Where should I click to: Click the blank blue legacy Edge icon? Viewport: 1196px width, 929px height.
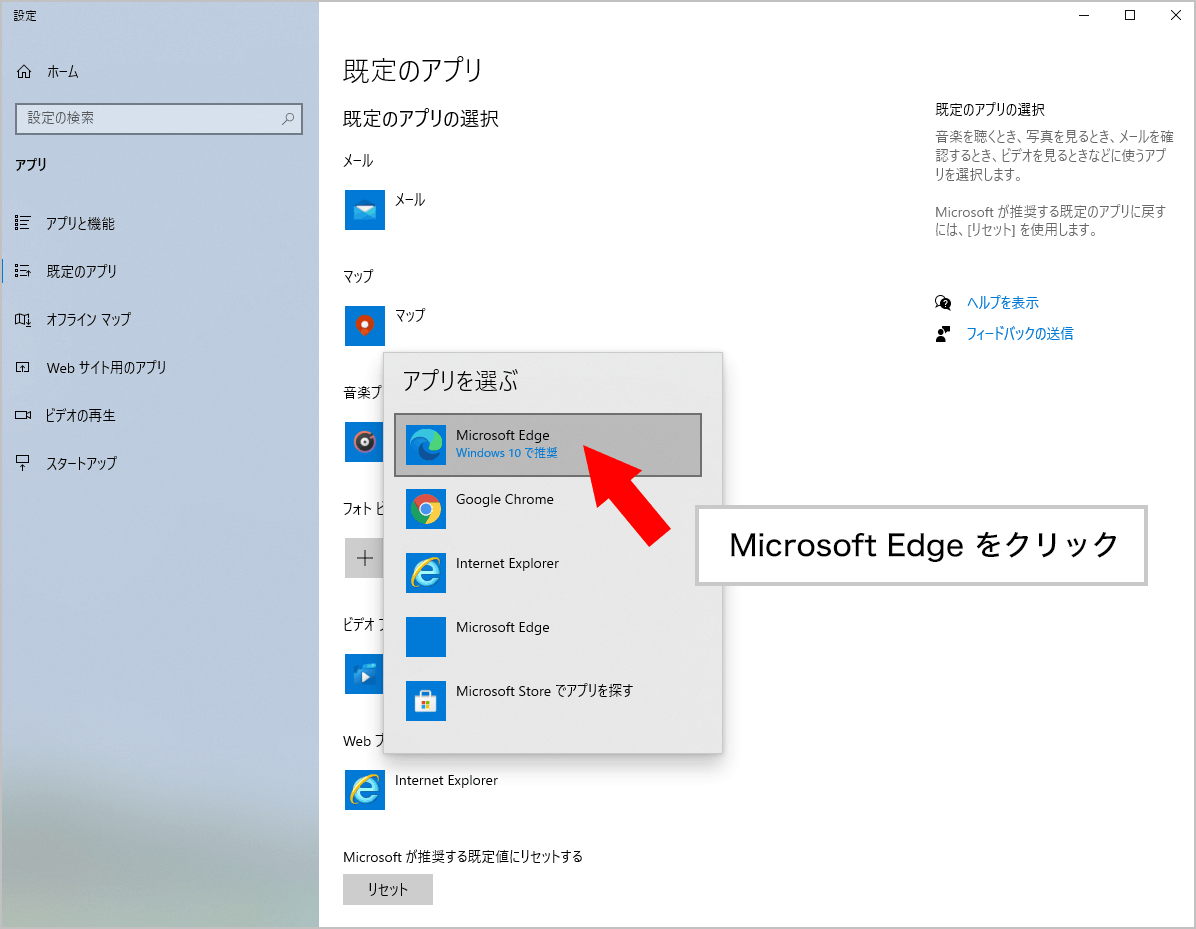426,637
